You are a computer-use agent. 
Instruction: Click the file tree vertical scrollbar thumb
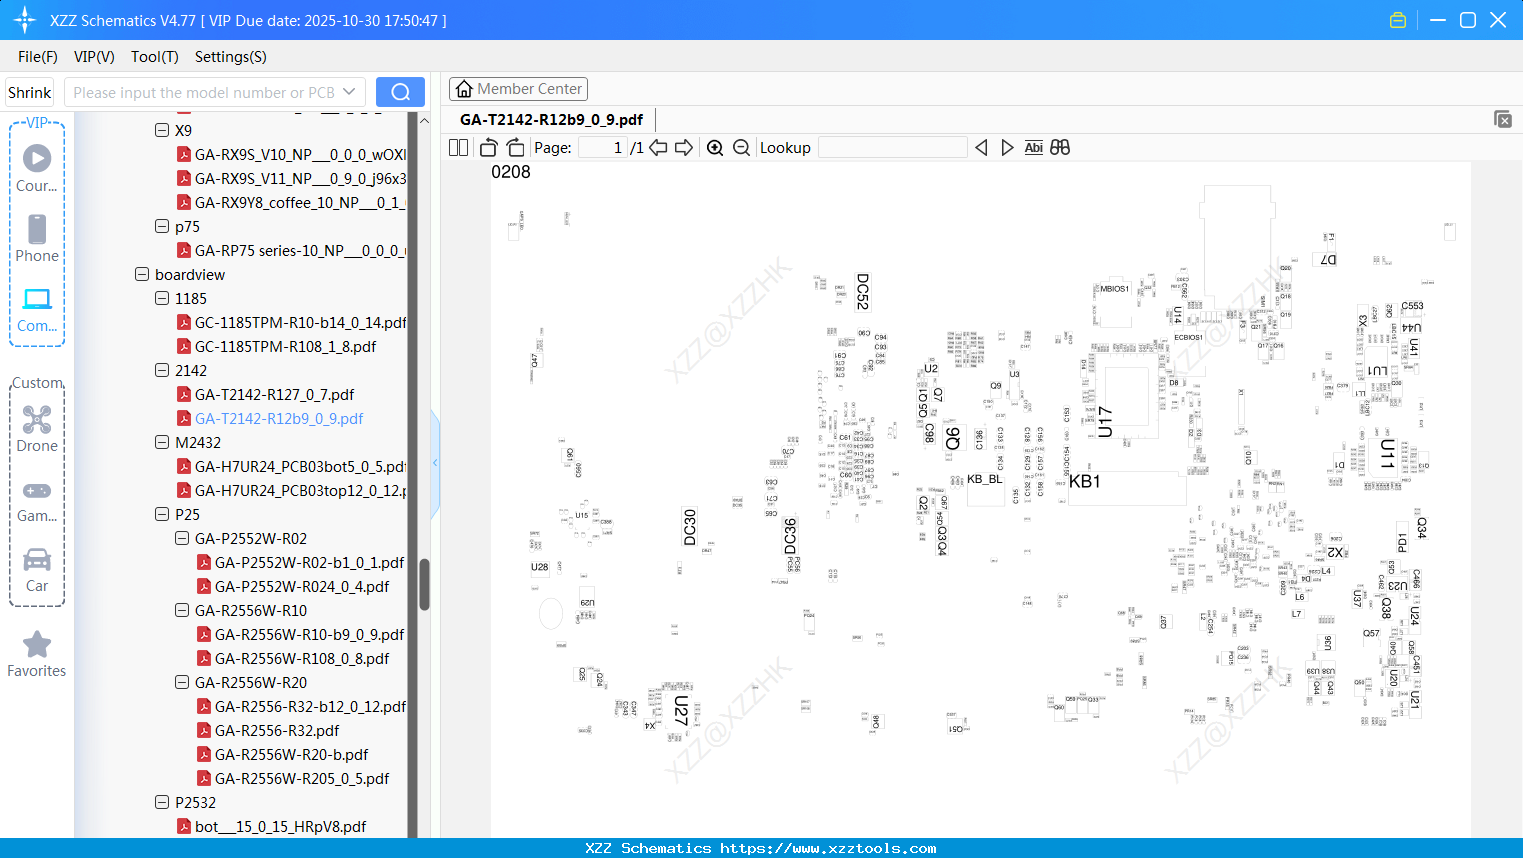click(x=424, y=584)
